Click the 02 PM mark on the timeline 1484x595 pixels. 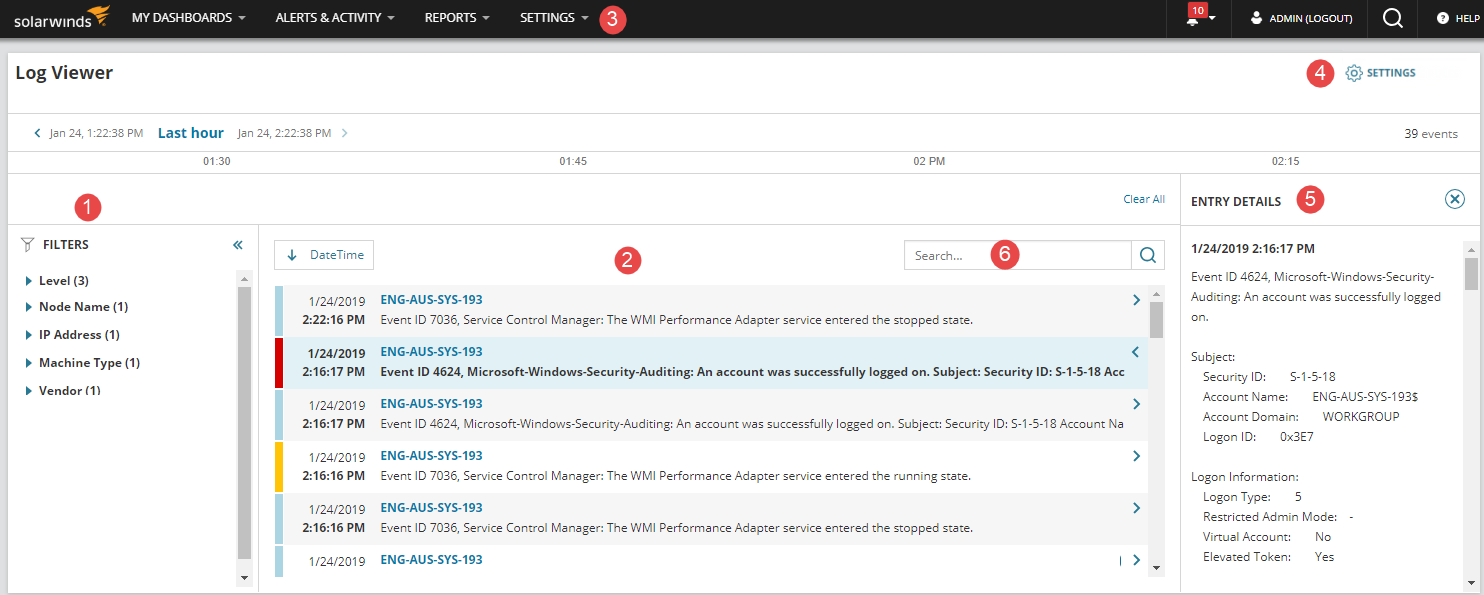click(x=929, y=160)
